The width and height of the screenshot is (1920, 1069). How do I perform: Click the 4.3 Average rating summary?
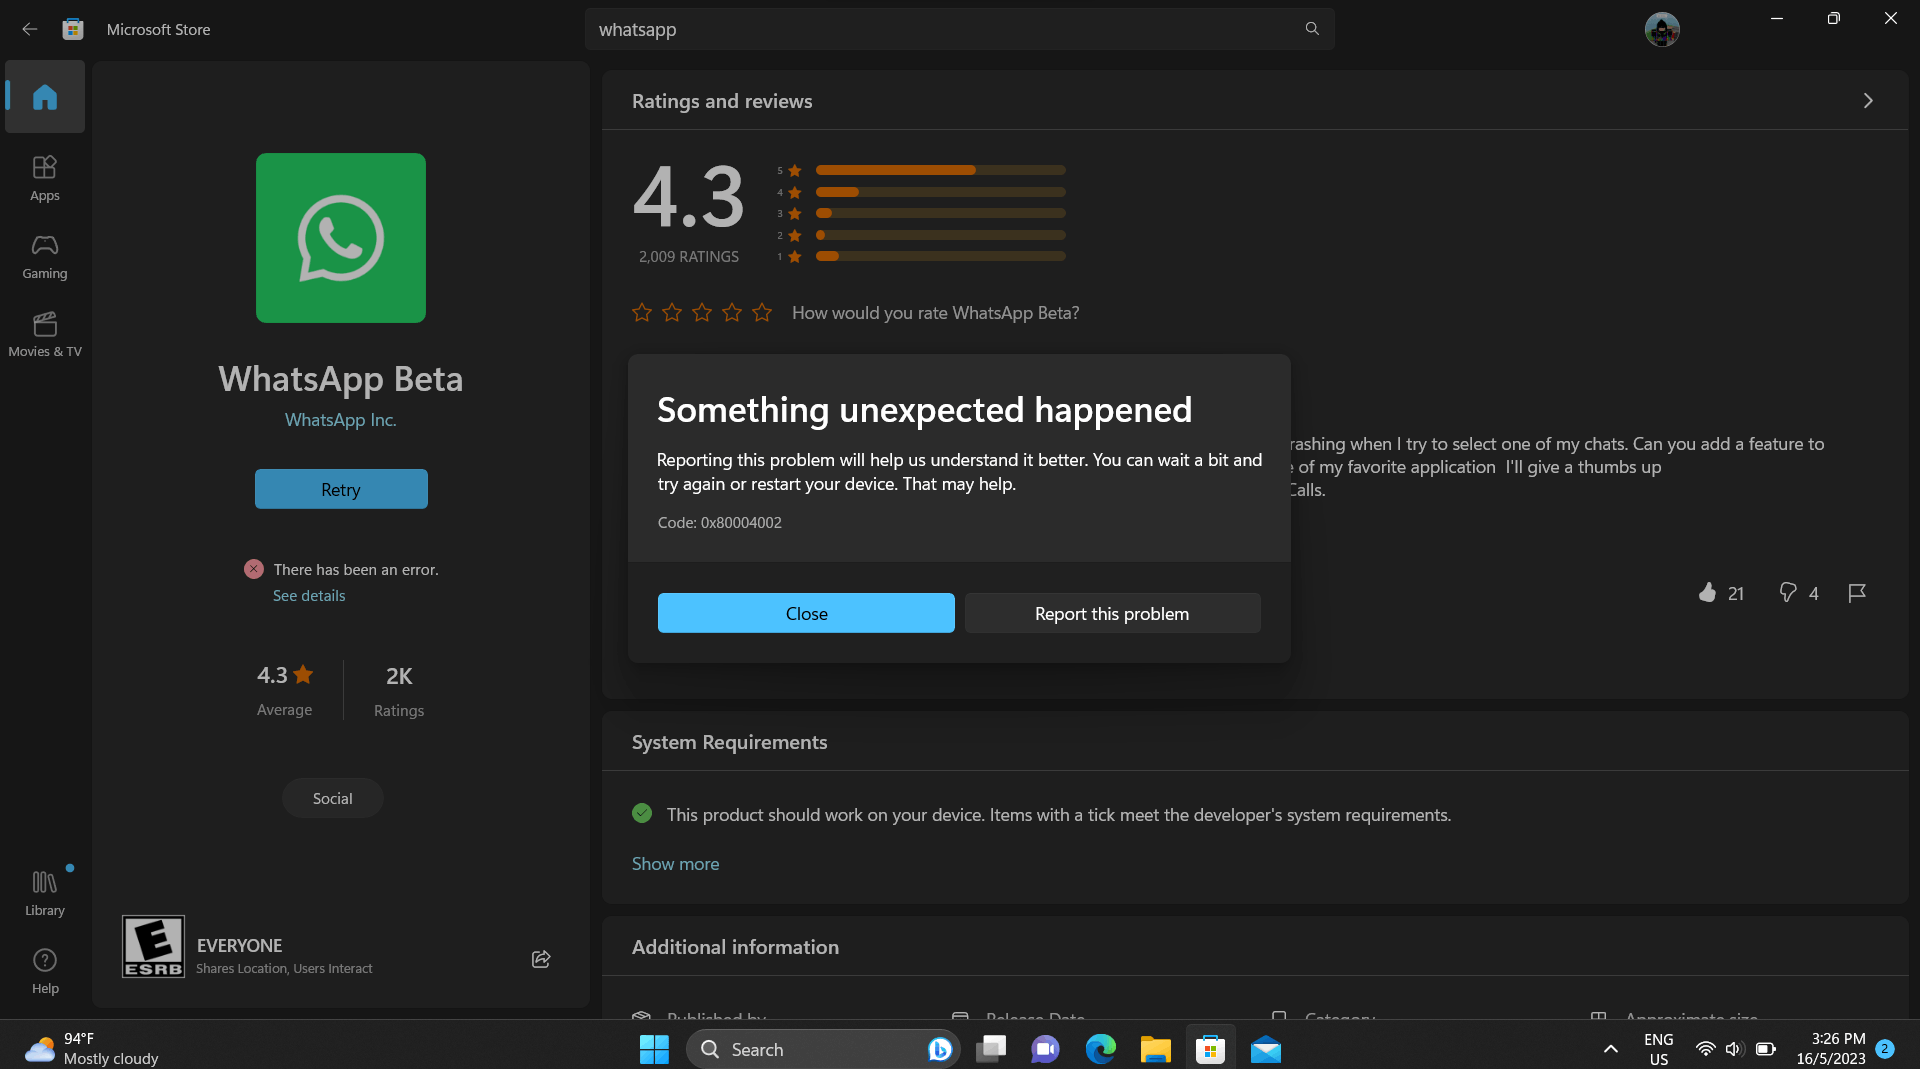[x=285, y=689]
